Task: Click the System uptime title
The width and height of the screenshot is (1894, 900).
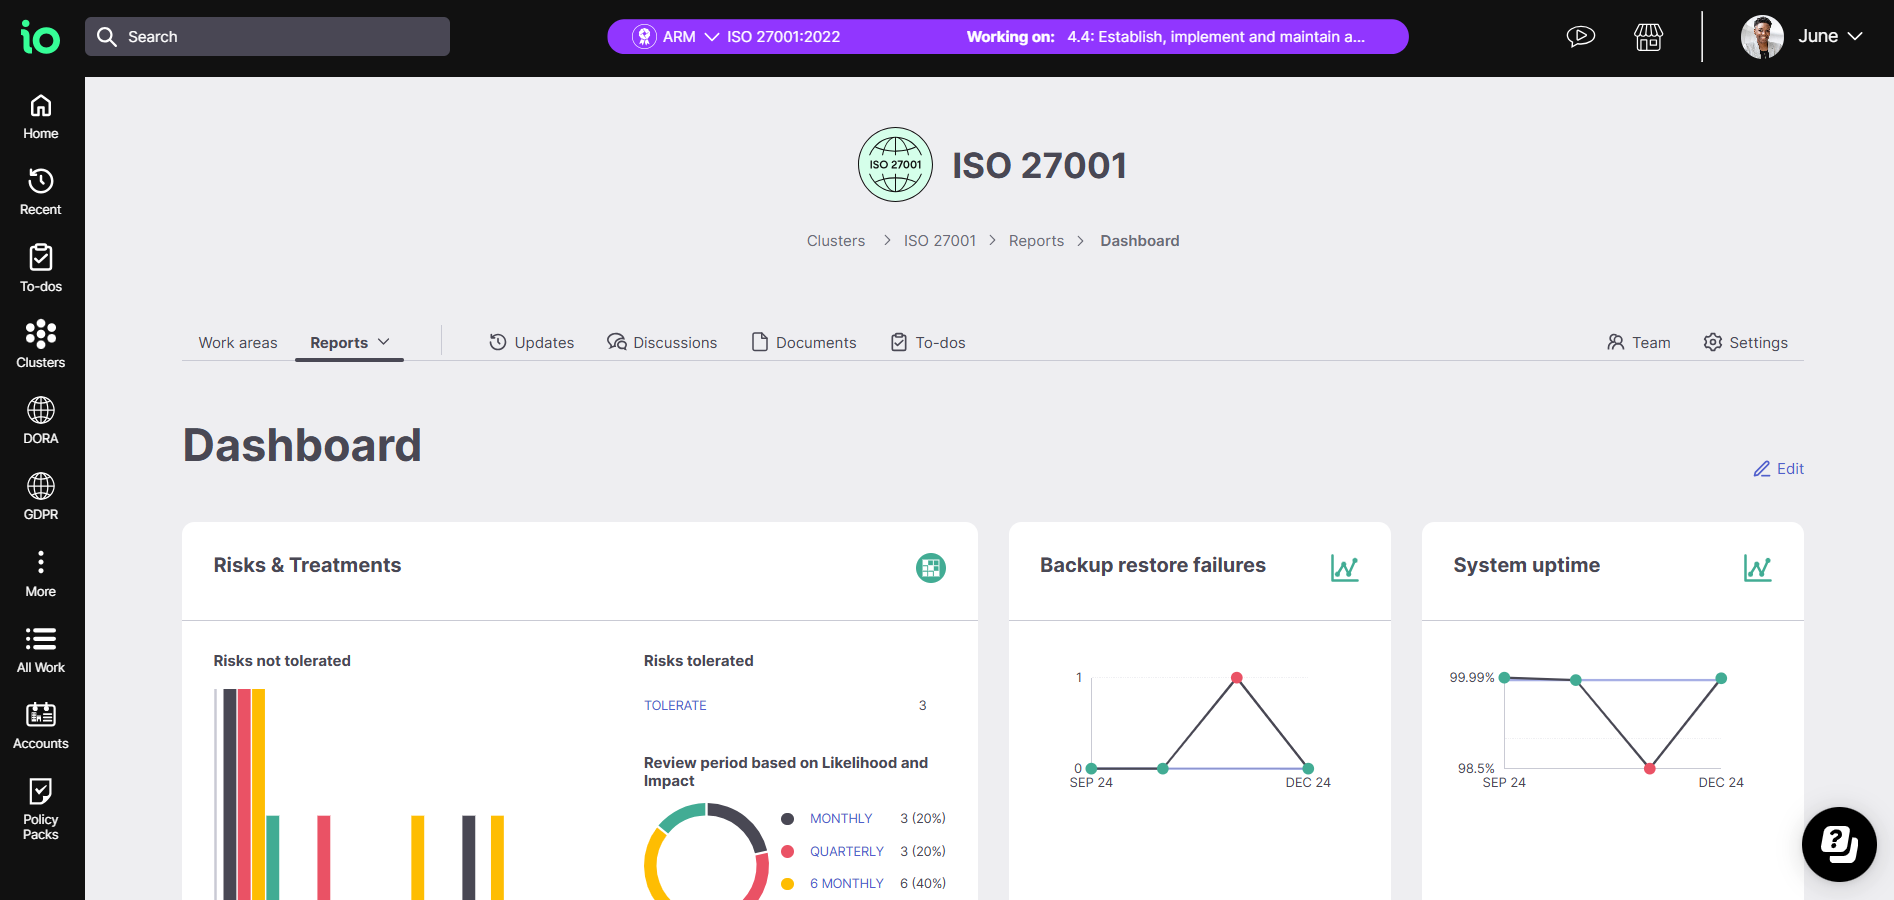Action: [x=1527, y=565]
